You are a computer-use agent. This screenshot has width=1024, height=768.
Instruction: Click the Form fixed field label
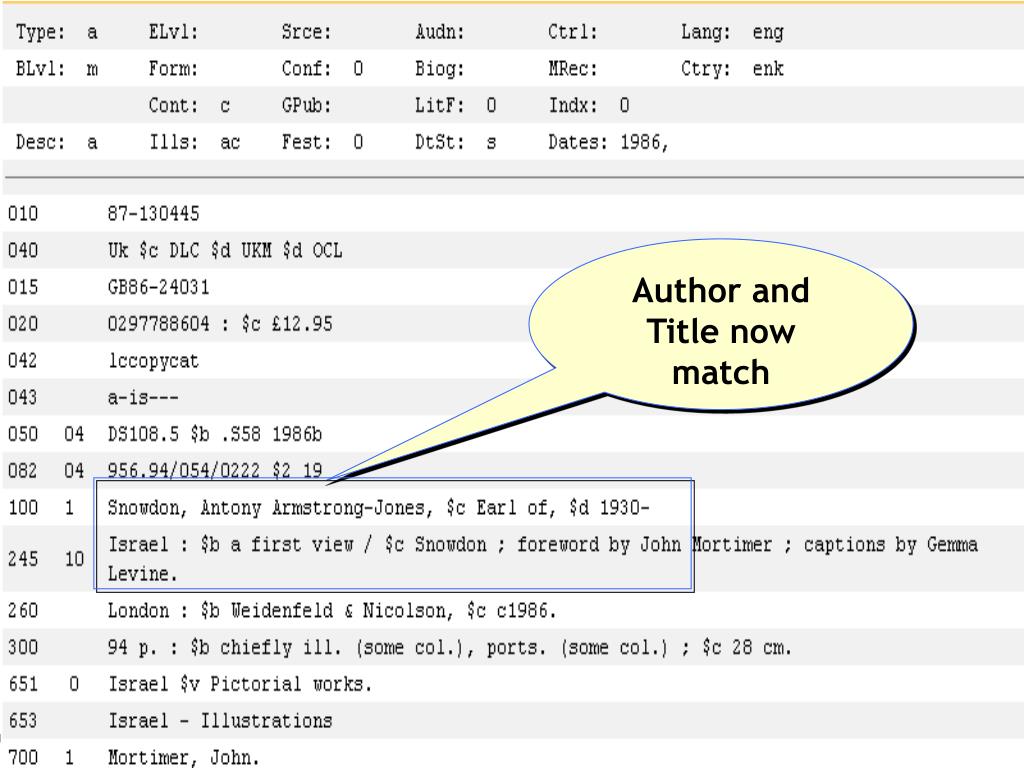173,69
